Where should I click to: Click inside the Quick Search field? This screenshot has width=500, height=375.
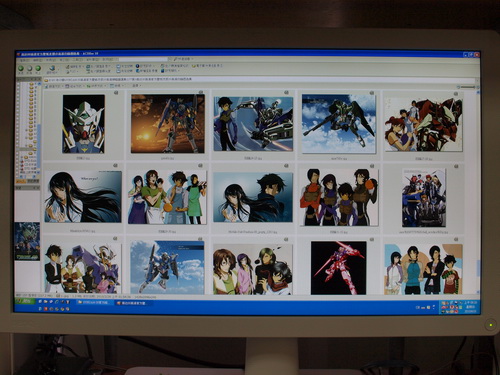(x=143, y=59)
